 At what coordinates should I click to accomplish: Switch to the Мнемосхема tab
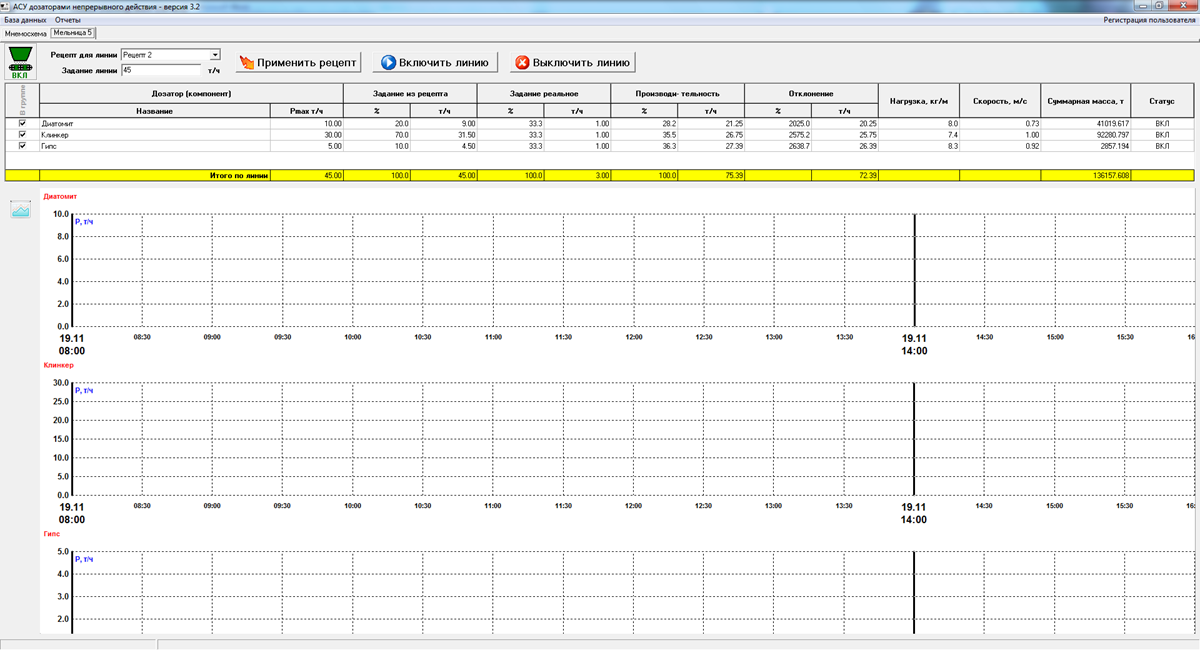[26, 33]
